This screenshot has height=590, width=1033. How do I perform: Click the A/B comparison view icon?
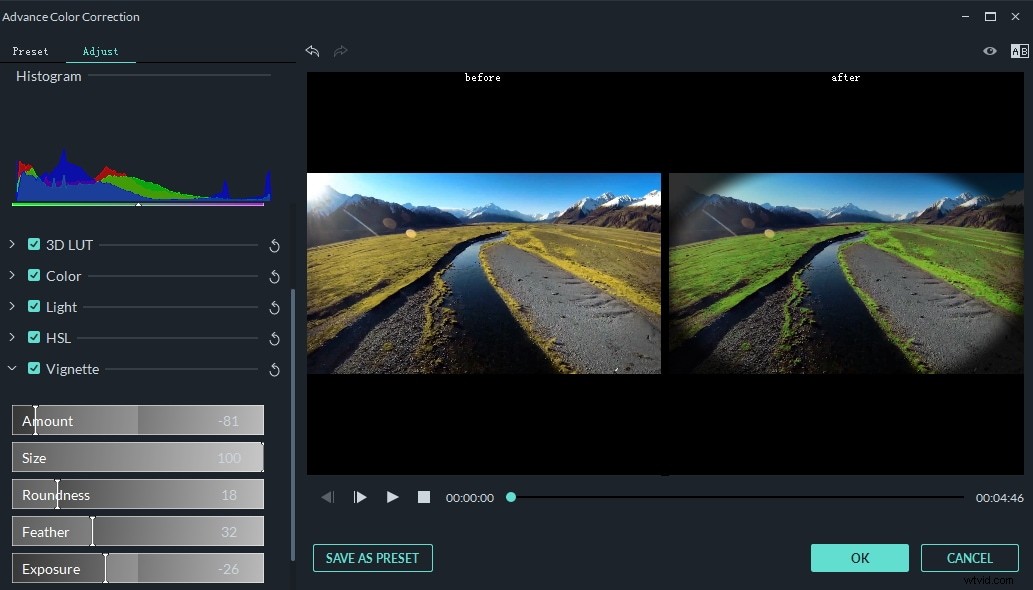(1019, 51)
